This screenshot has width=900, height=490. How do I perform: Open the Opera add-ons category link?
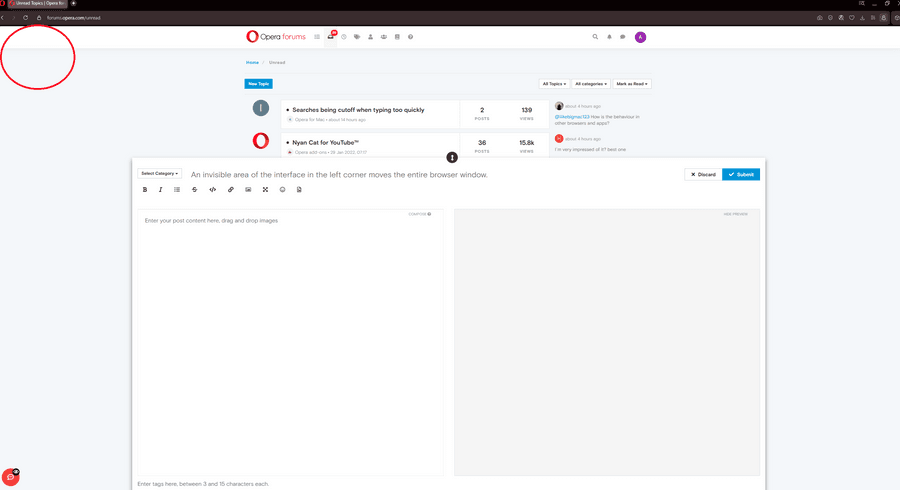click(x=311, y=153)
